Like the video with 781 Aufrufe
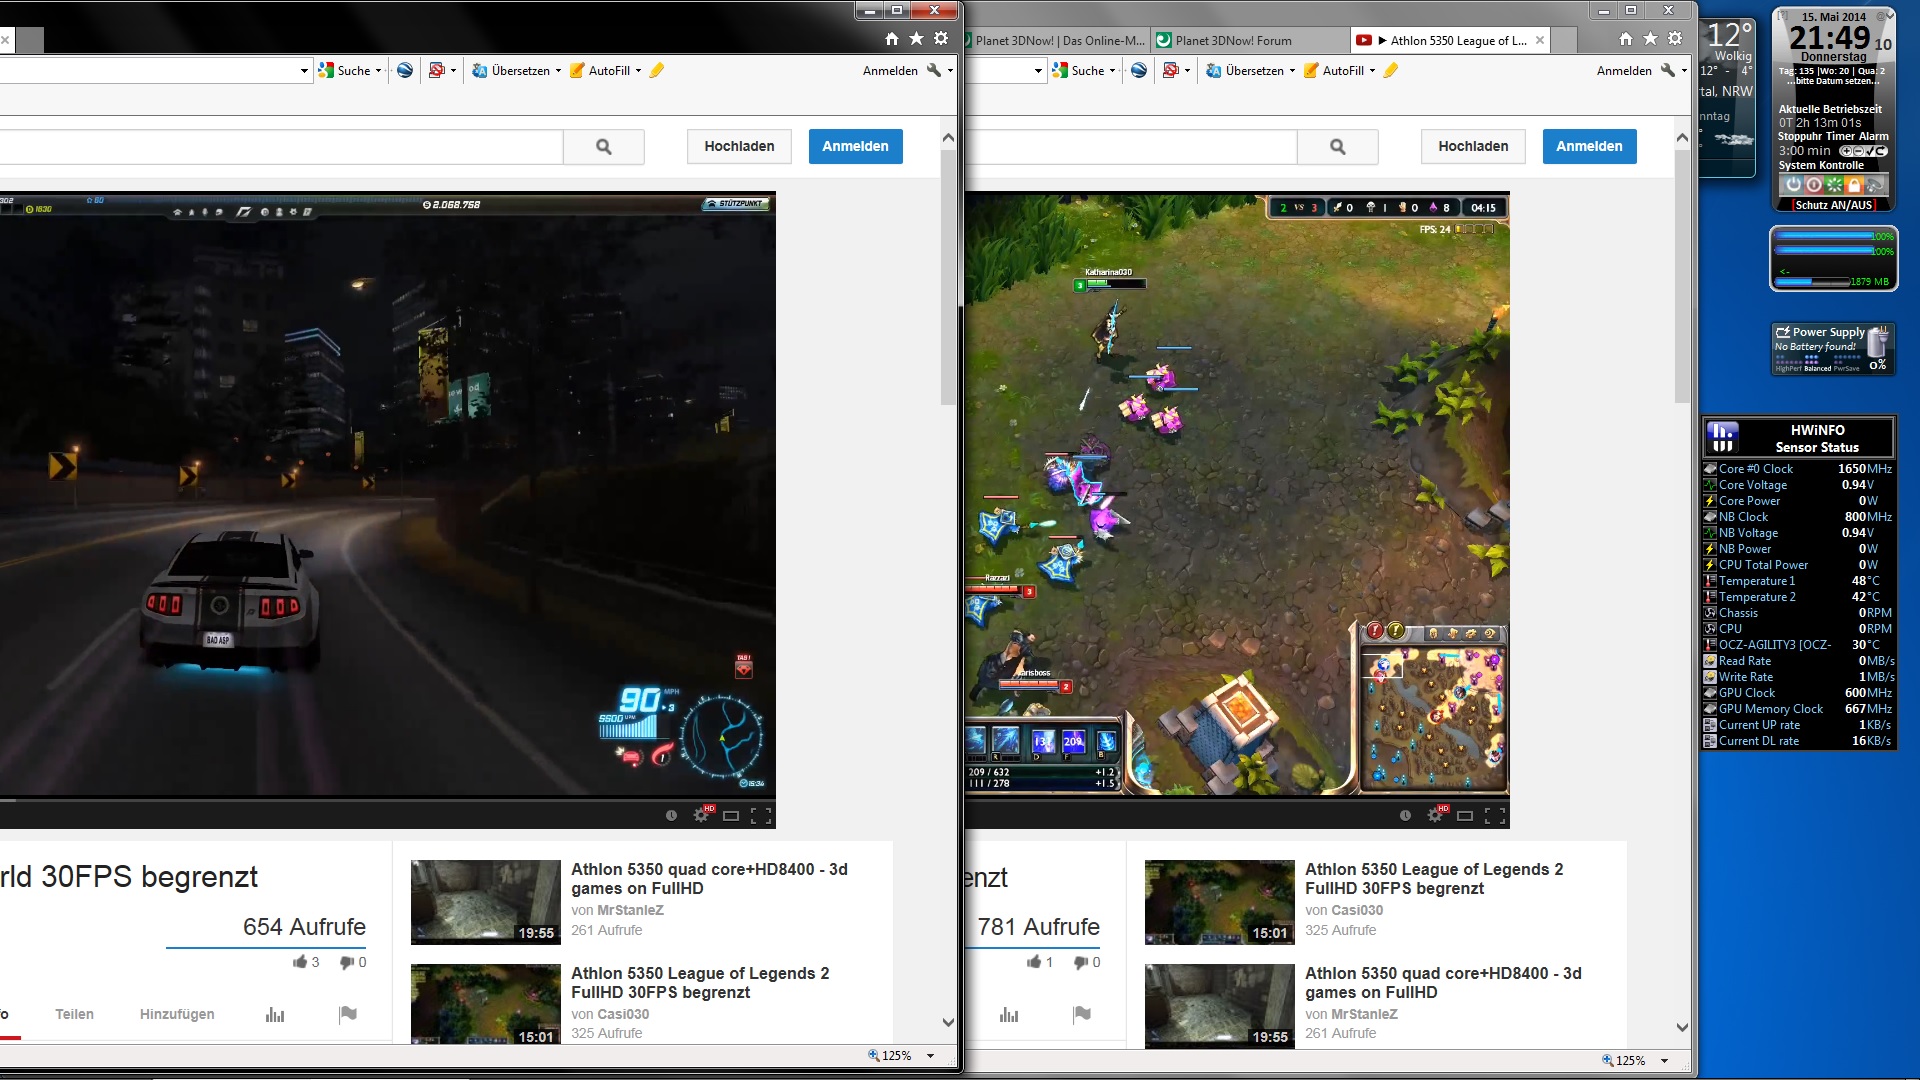This screenshot has height=1080, width=1920. 1034,962
